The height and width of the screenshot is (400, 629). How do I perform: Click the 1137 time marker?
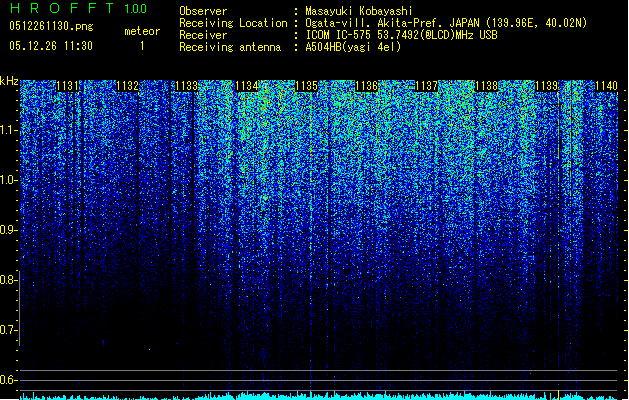[426, 86]
